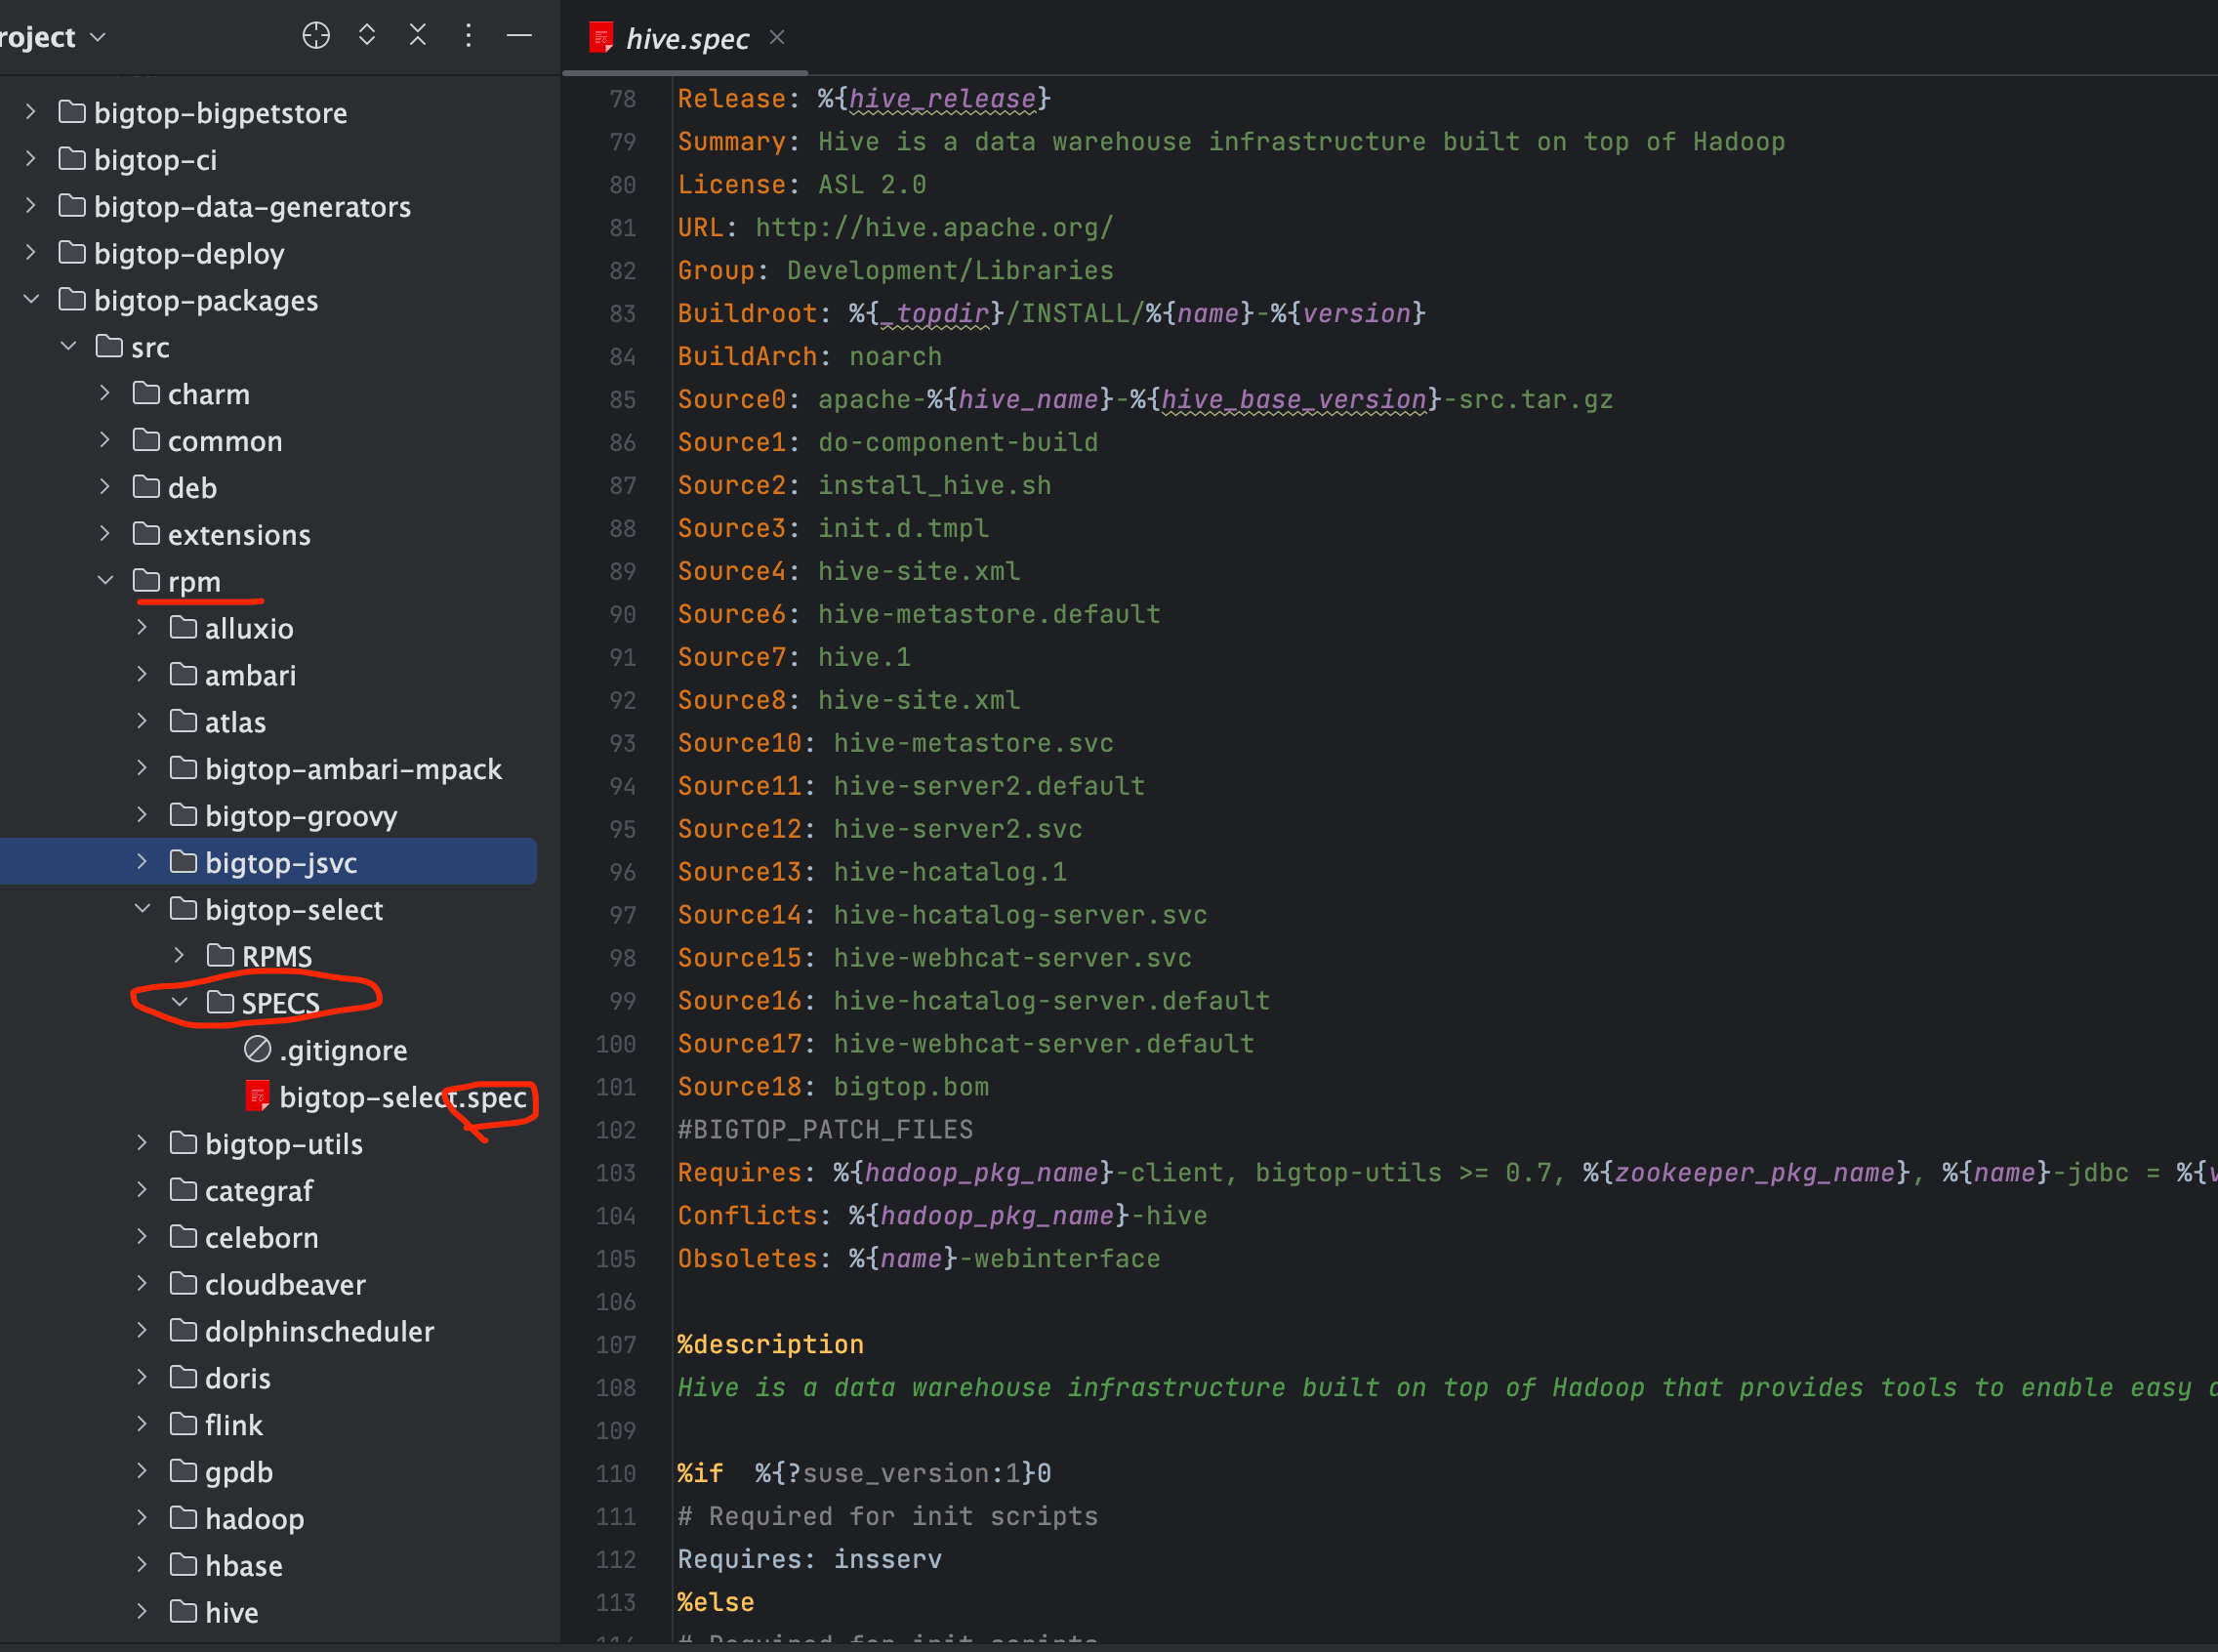Click line number 103 in the gutter

pos(616,1173)
